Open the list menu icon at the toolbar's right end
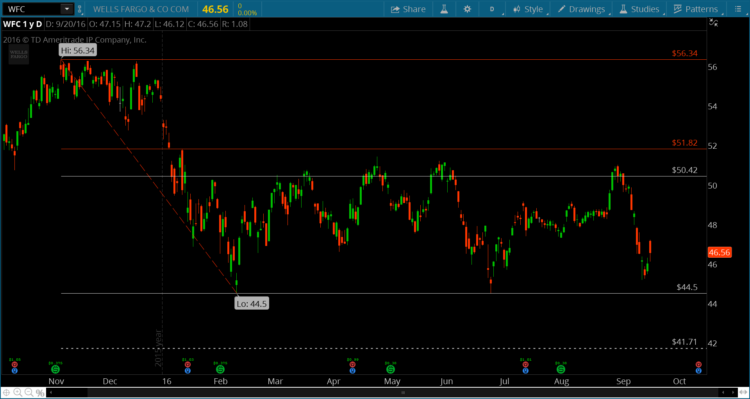 point(737,9)
